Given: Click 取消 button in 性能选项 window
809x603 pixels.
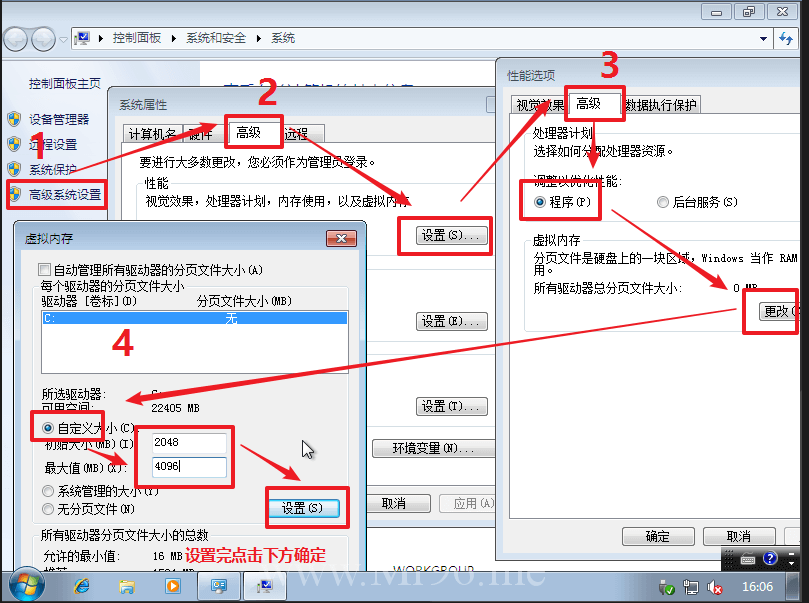Looking at the screenshot, I should (x=739, y=536).
